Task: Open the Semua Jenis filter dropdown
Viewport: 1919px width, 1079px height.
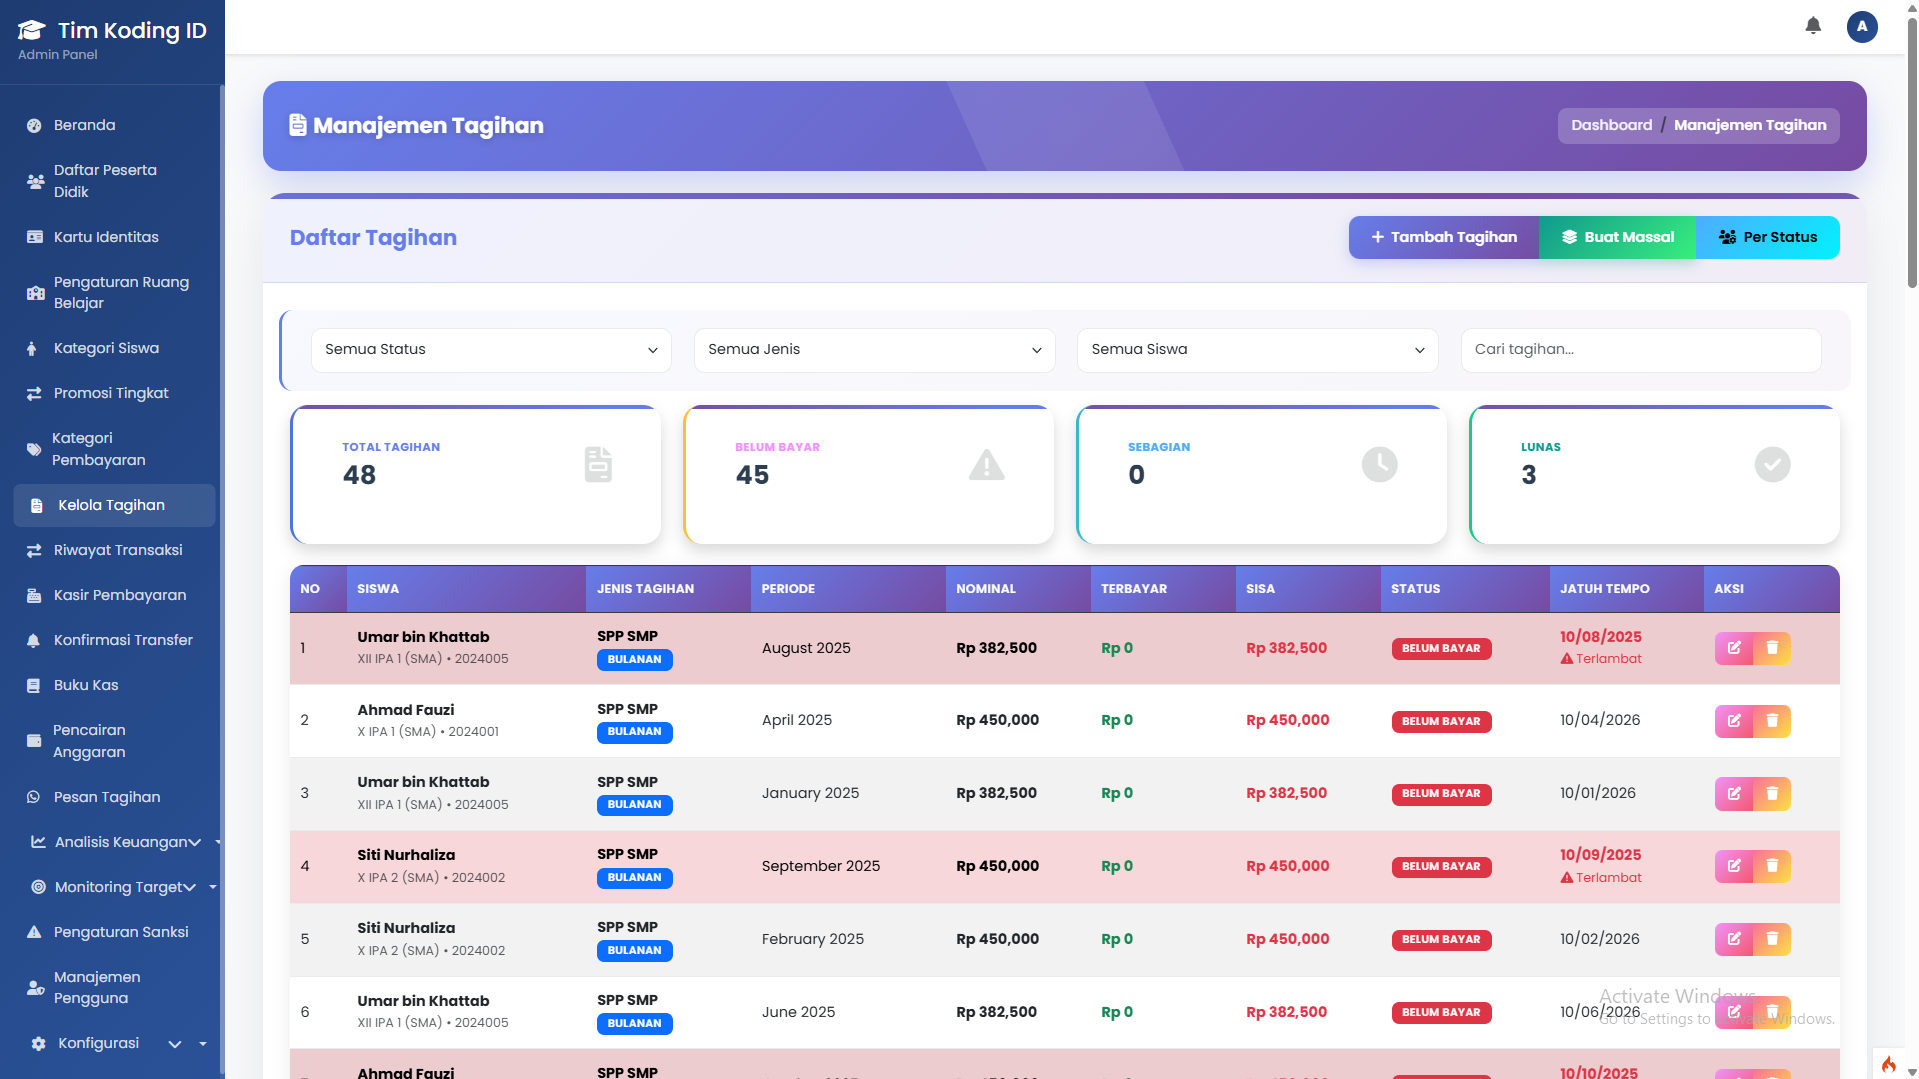Action: pyautogui.click(x=873, y=350)
